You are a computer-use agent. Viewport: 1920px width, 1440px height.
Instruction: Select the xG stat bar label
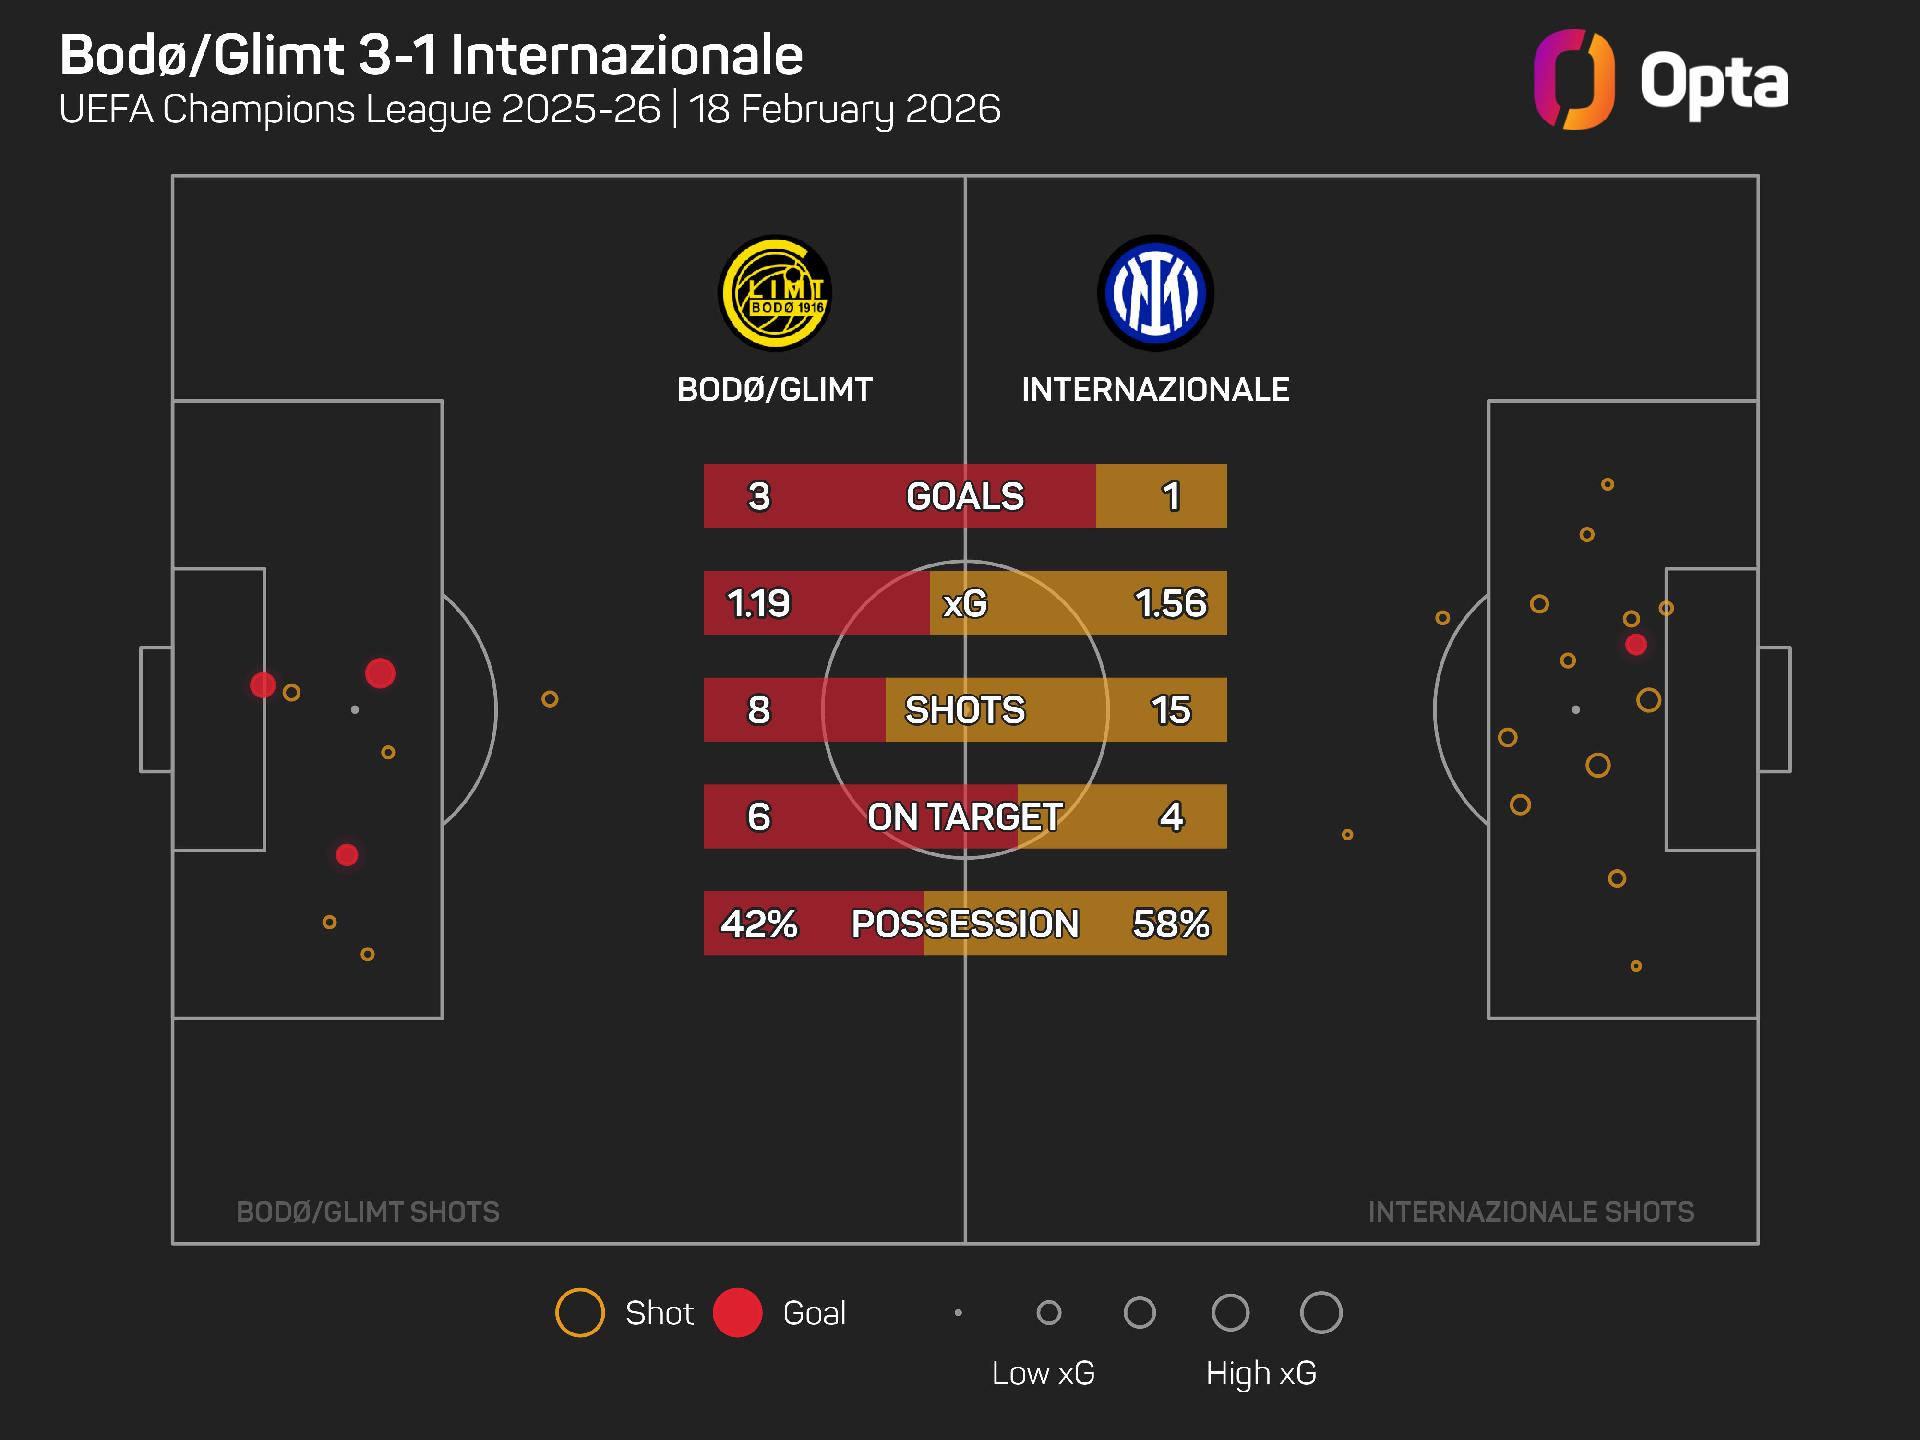pyautogui.click(x=965, y=603)
